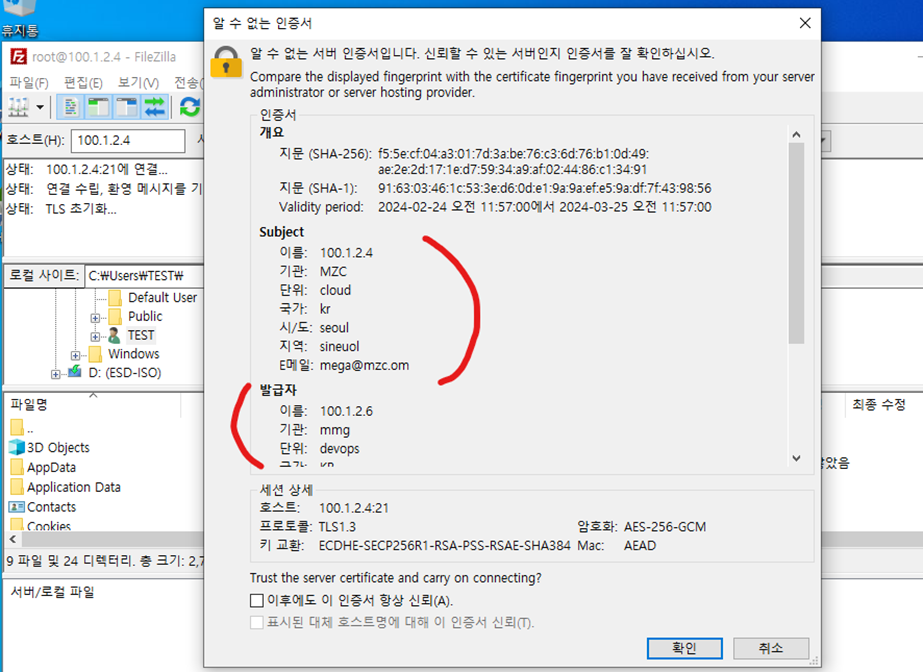Click the Contacts card icon

click(16, 507)
